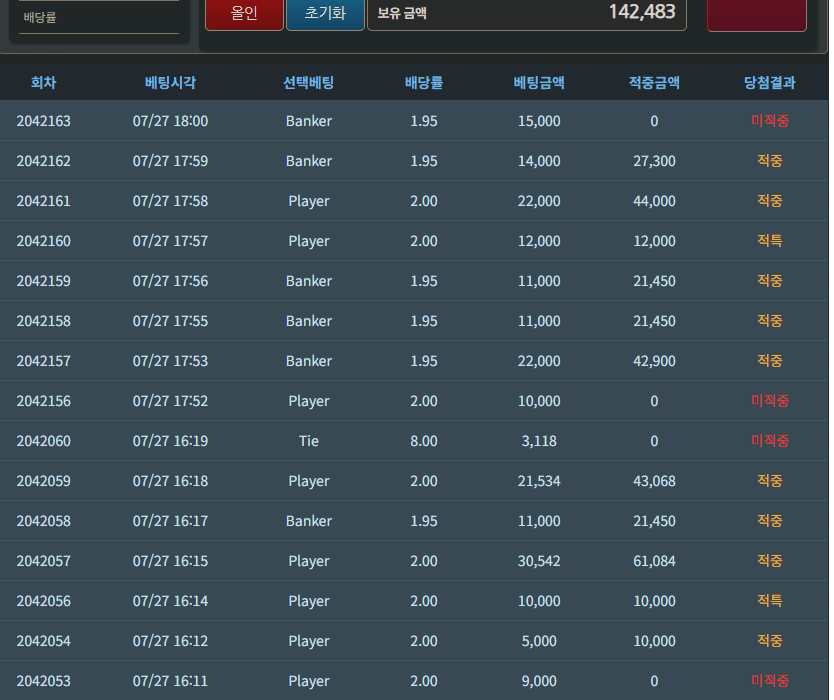Click the 61,084 winning amount
Screen dimensions: 834x700
pyautogui.click(x=654, y=561)
